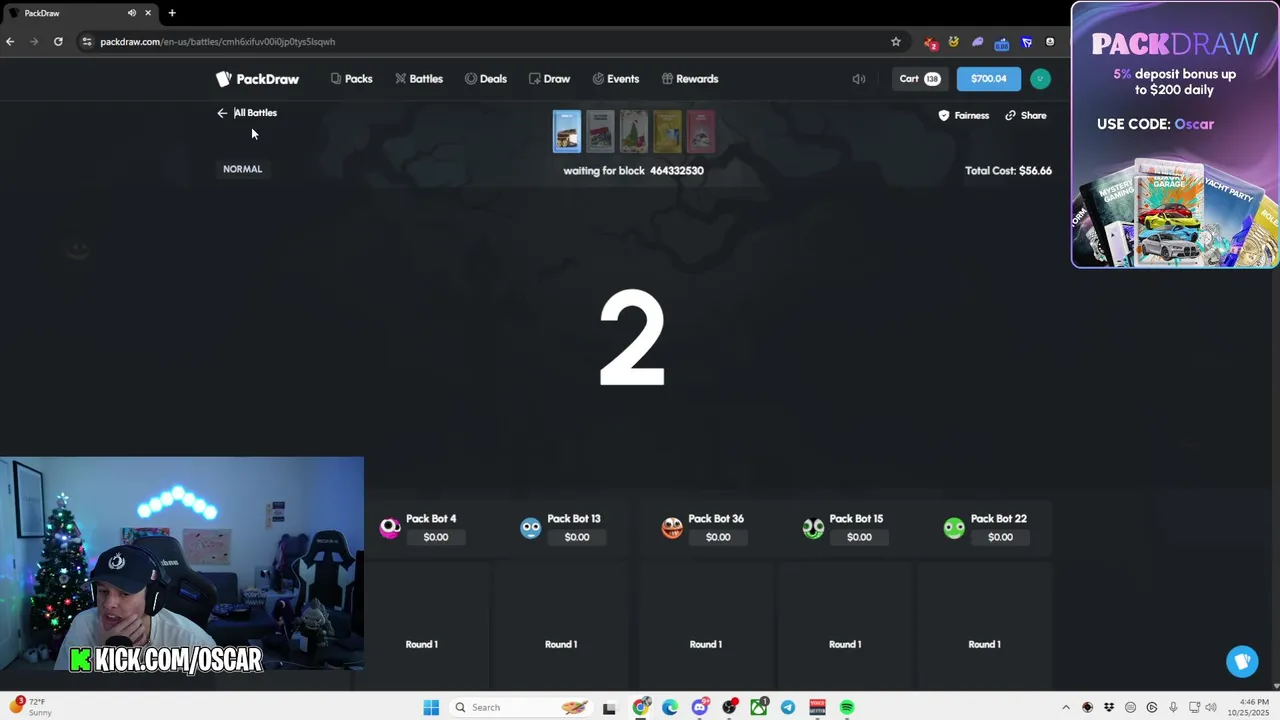Select the fifth red pack thumbnail

tap(701, 131)
